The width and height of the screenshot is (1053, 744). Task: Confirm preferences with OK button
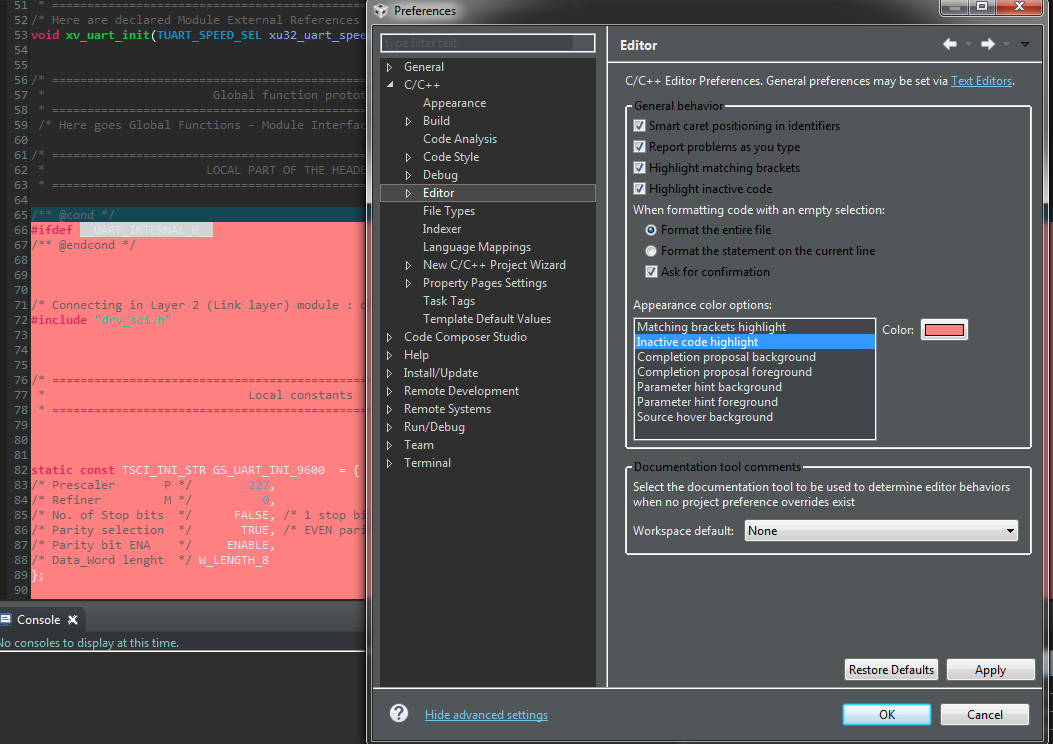[x=886, y=714]
